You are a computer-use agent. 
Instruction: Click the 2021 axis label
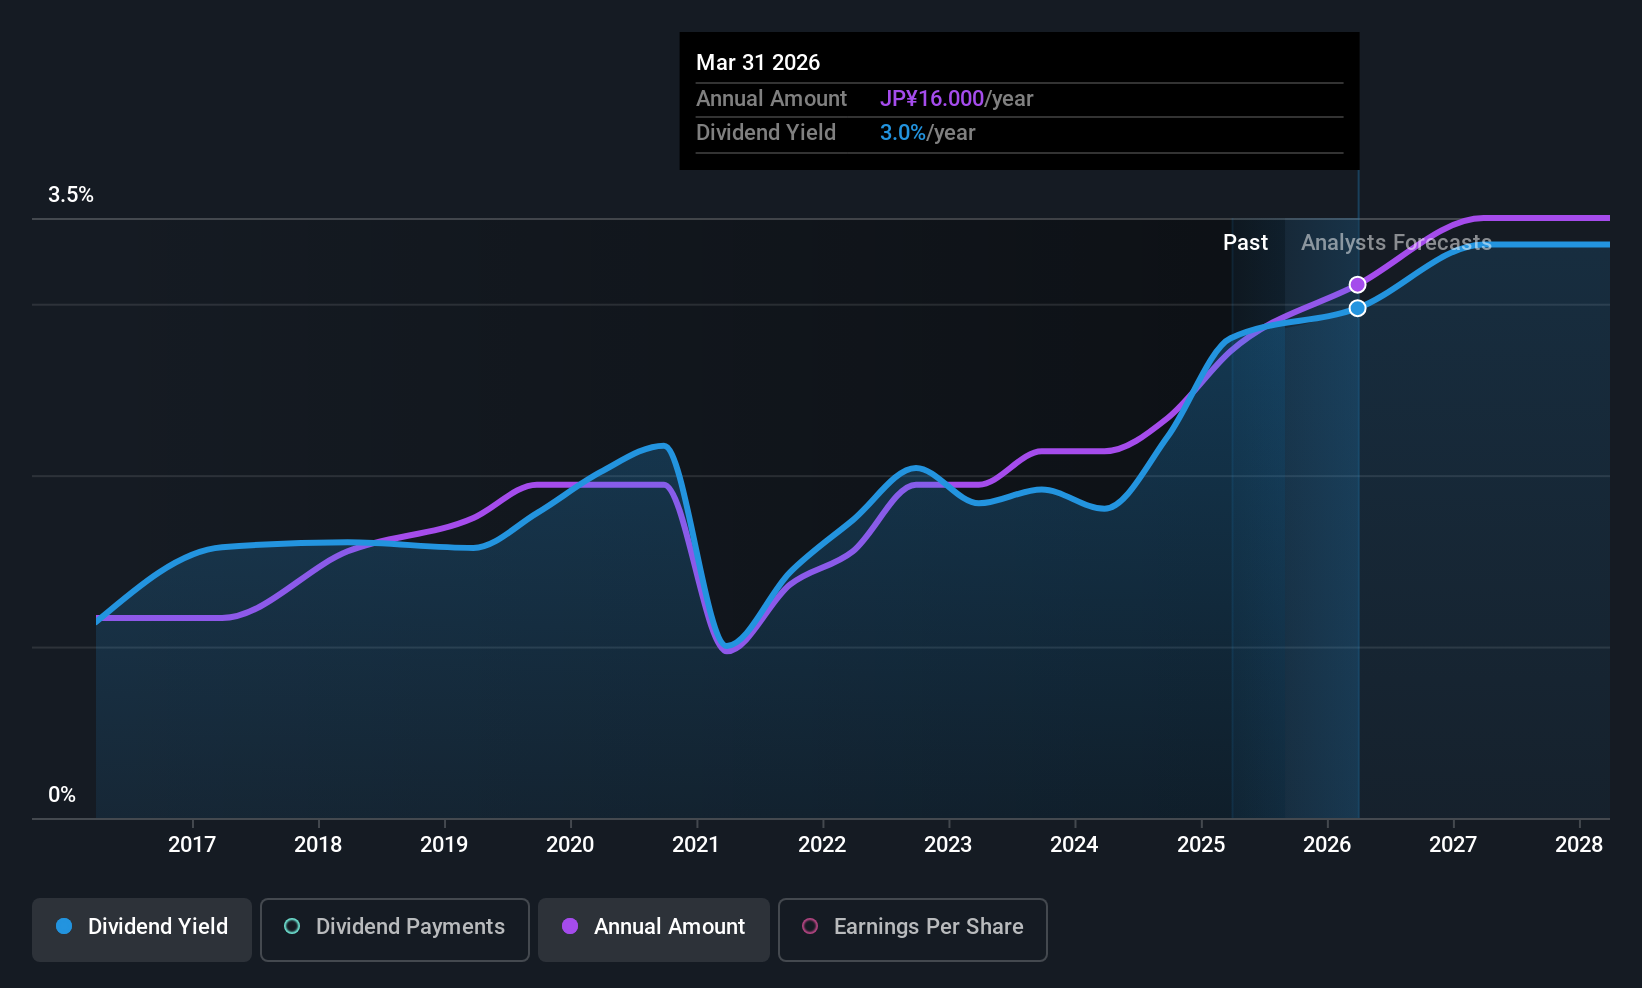click(696, 845)
